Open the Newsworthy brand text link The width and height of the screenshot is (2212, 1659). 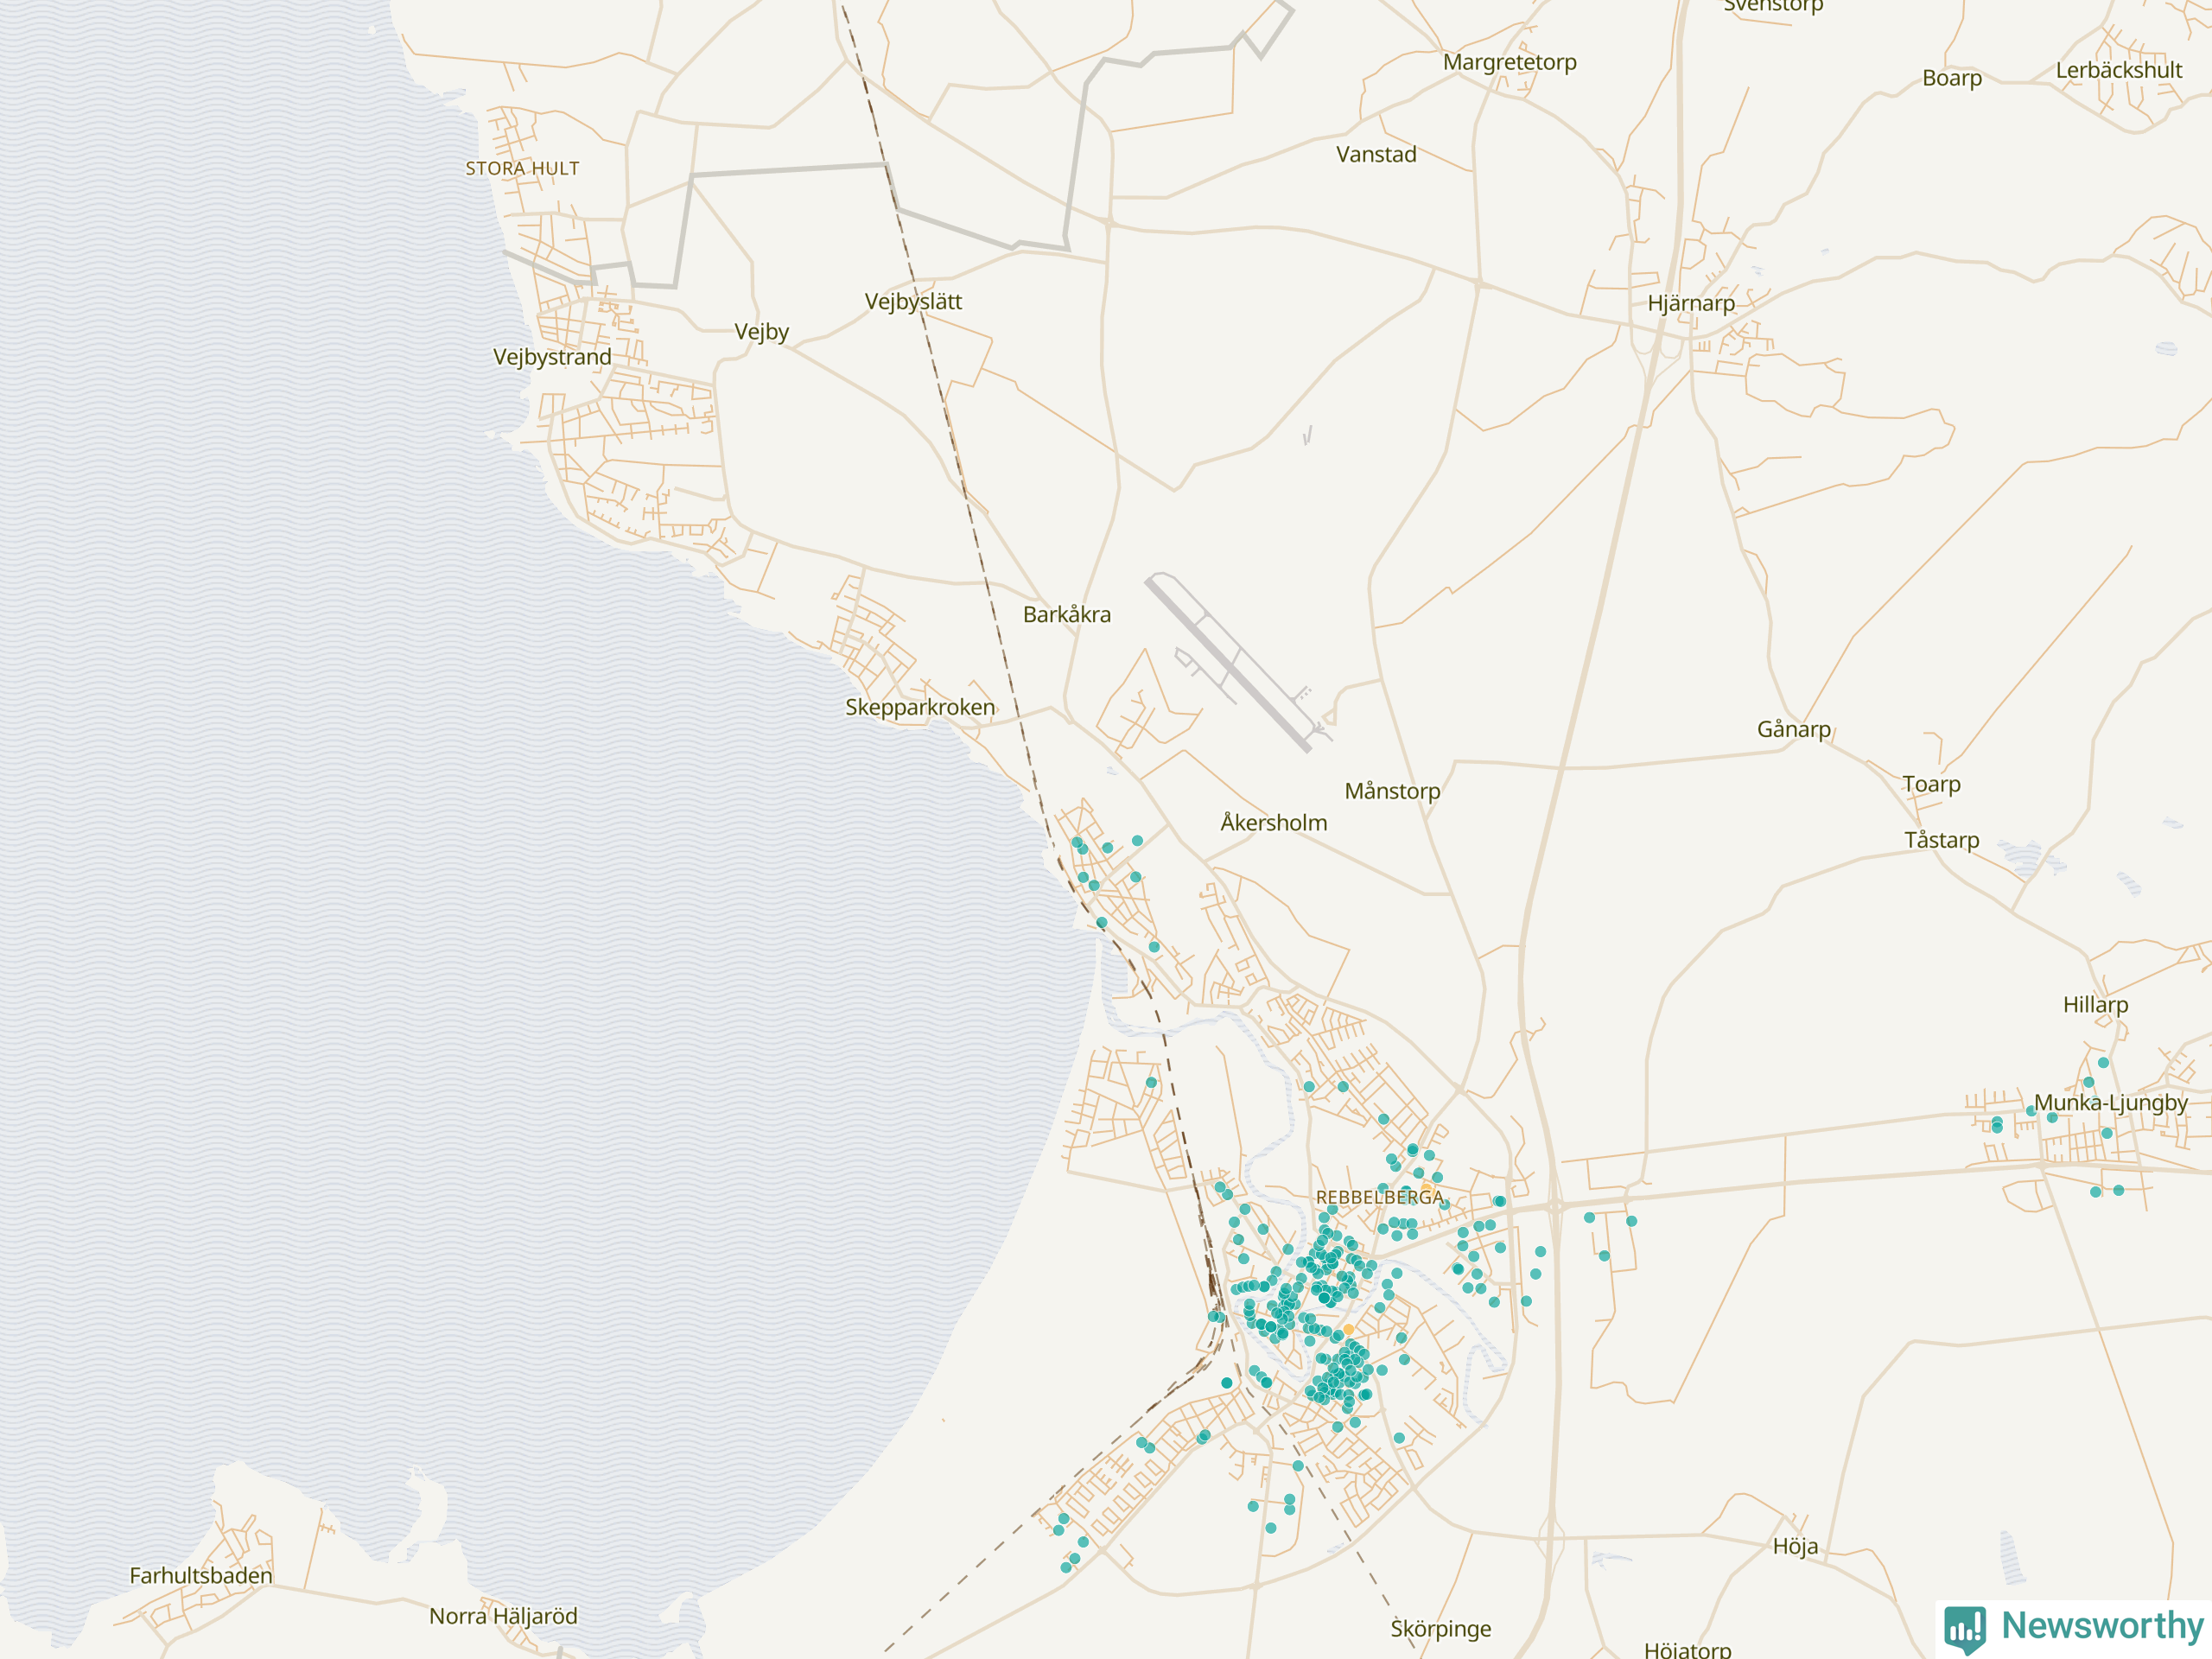tap(2102, 1625)
